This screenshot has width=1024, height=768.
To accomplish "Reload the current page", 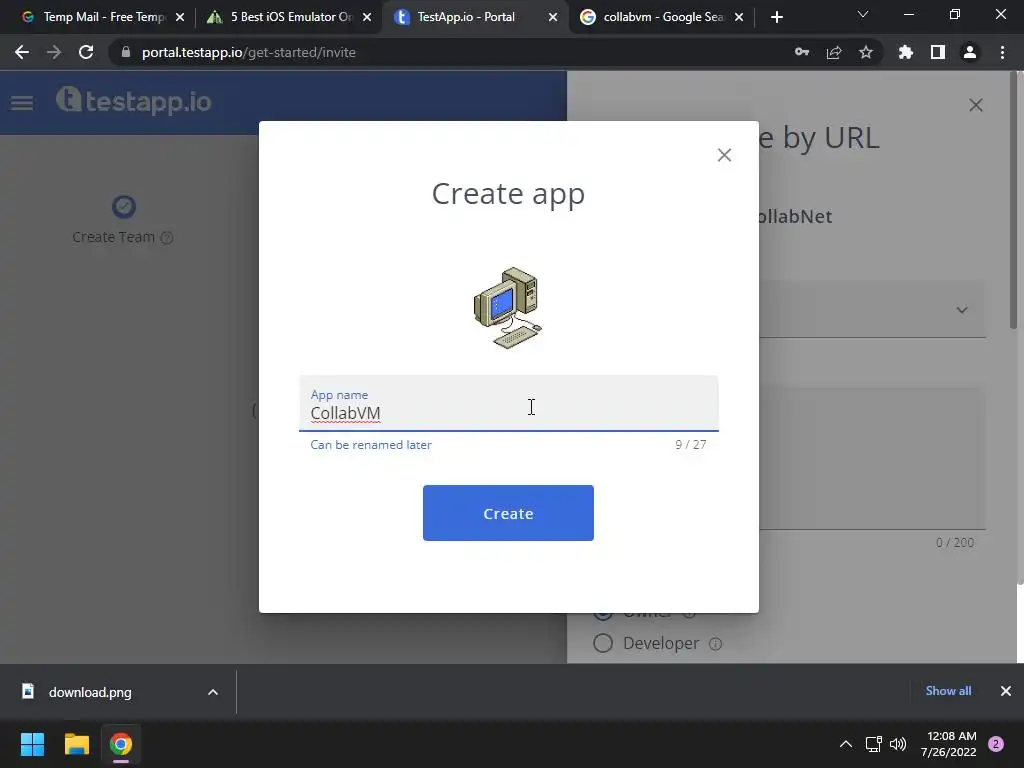I will pos(86,52).
